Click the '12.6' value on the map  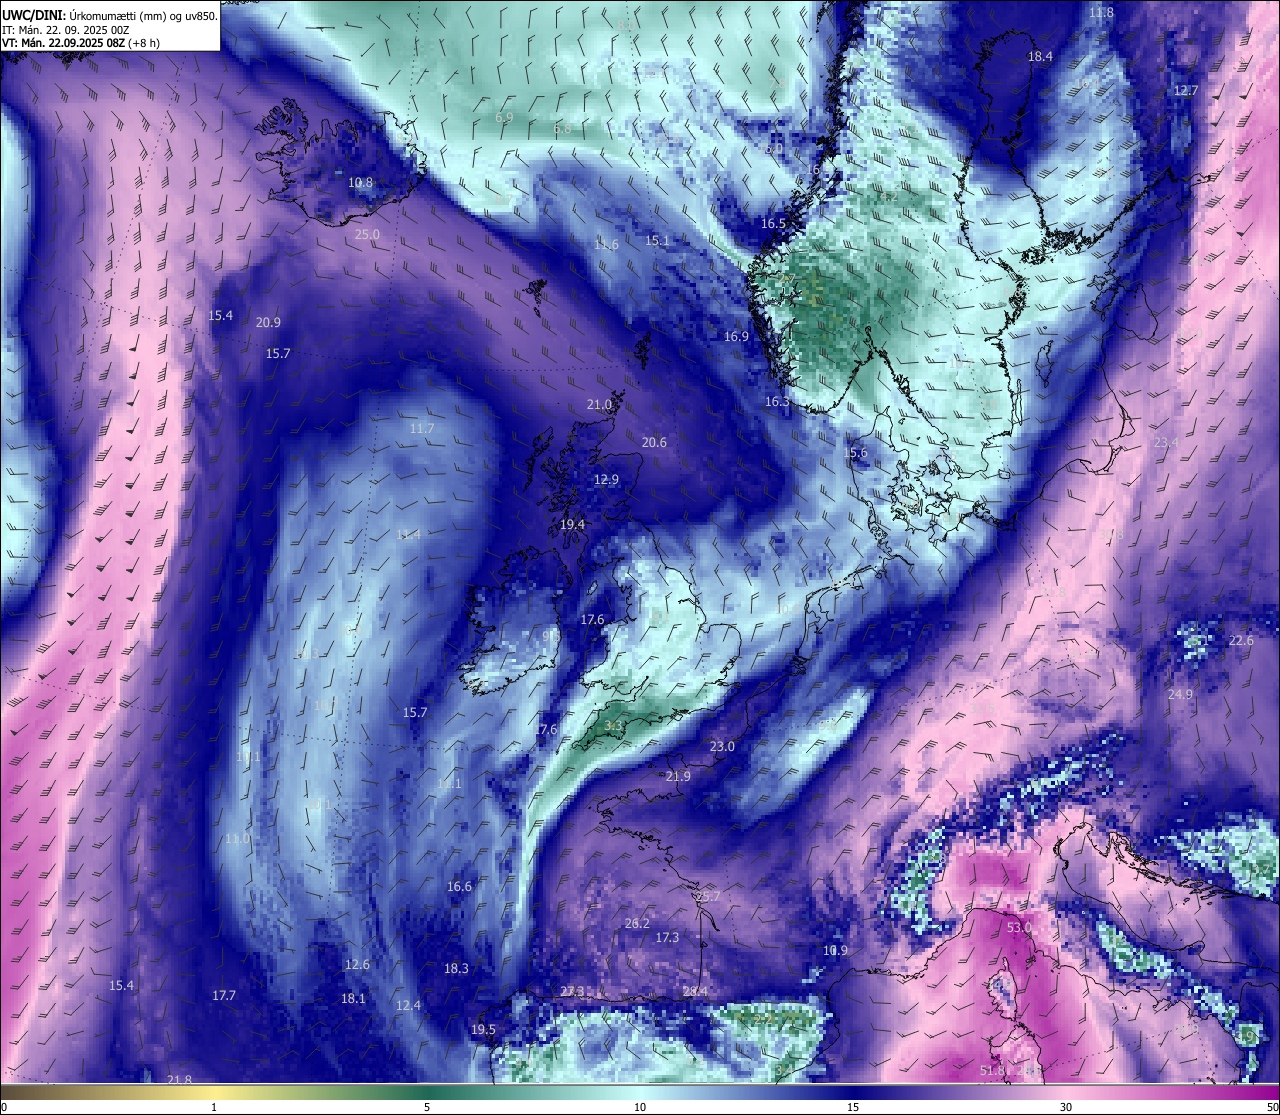click(357, 965)
